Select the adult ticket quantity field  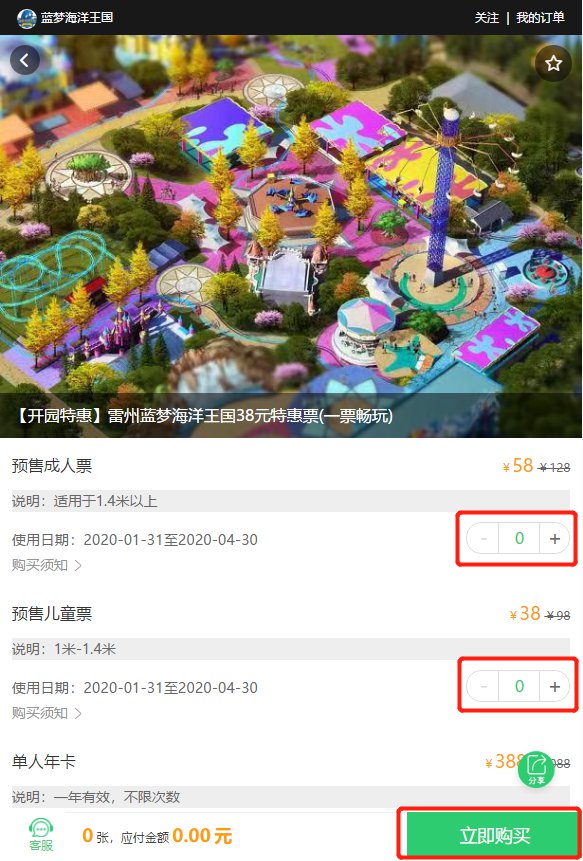click(x=519, y=538)
